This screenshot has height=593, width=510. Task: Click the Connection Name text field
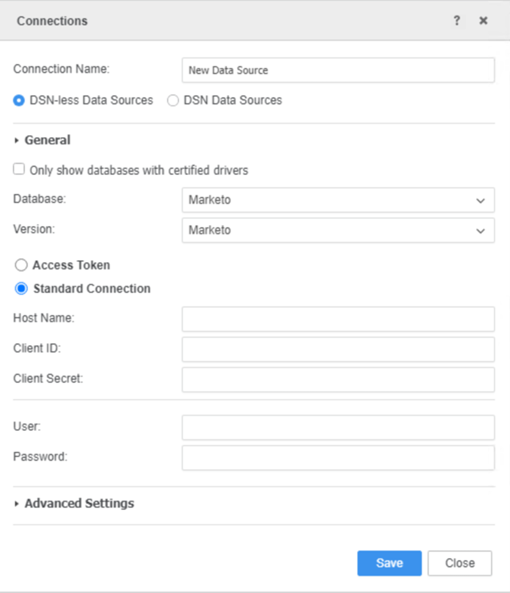click(338, 70)
